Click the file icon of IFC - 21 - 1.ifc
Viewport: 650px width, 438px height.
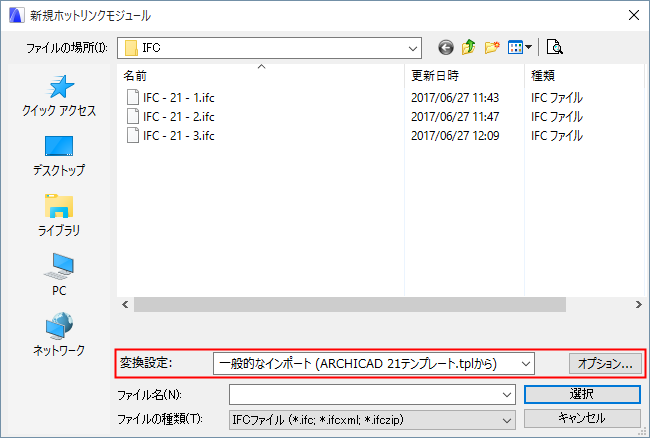coord(133,97)
